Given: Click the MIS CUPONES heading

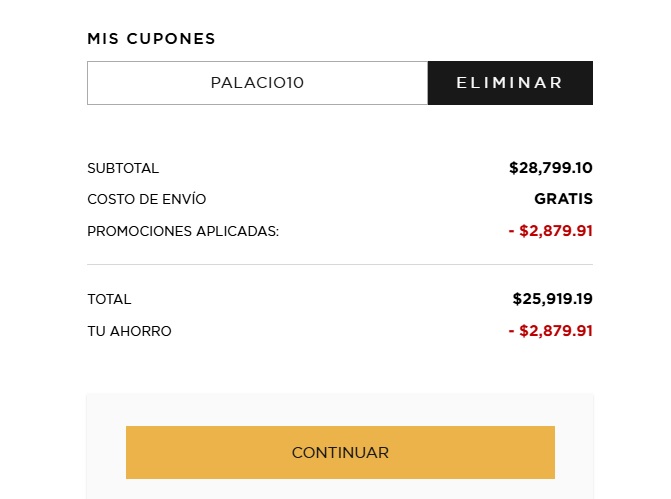Looking at the screenshot, I should [x=151, y=39].
